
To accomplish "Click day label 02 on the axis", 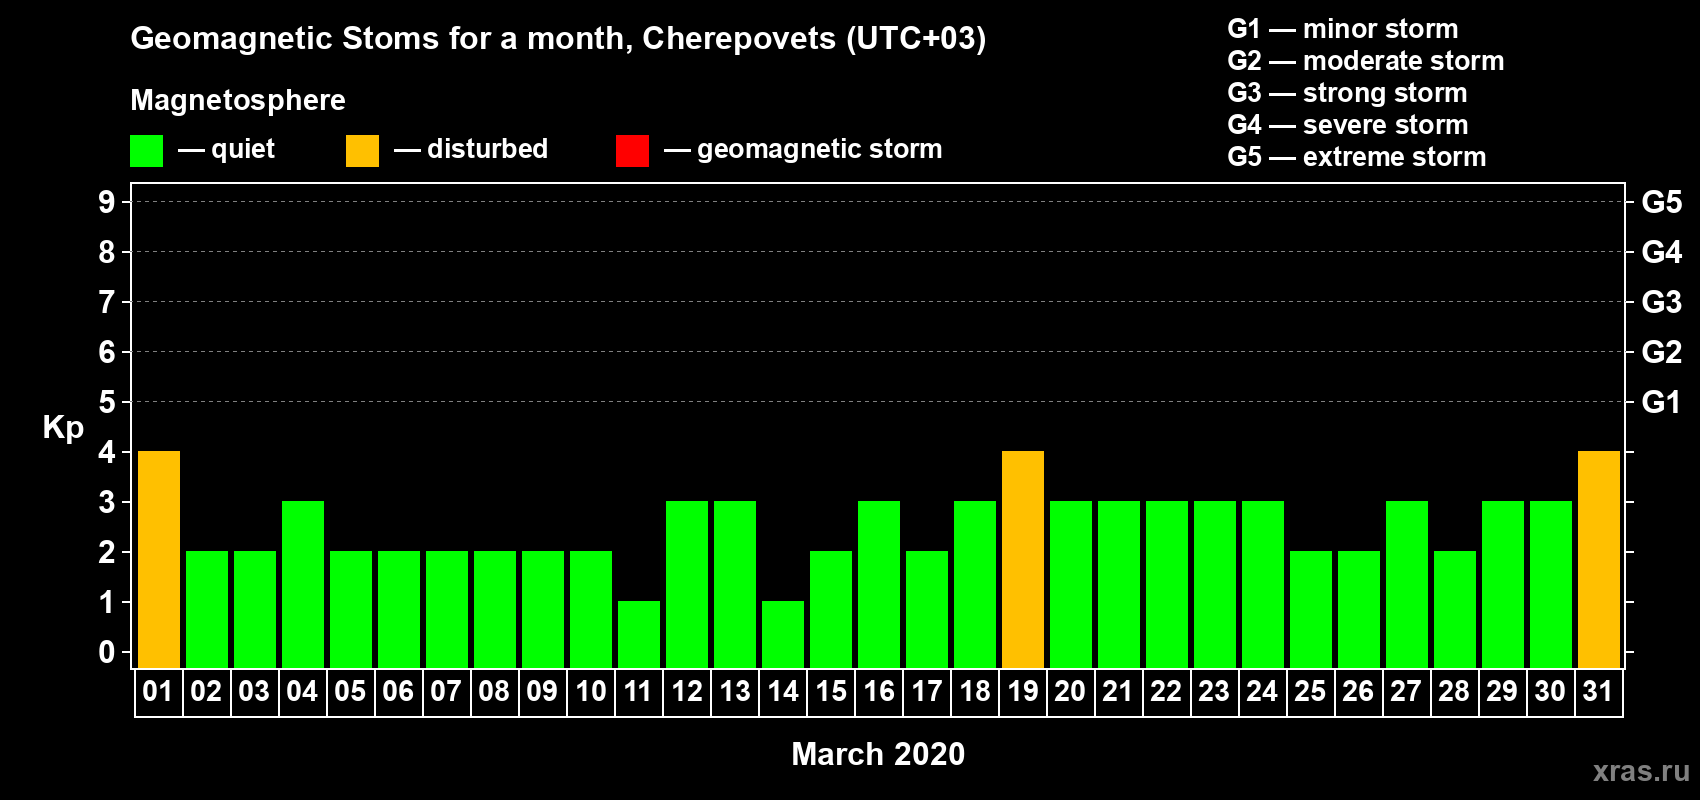I will pos(206,691).
